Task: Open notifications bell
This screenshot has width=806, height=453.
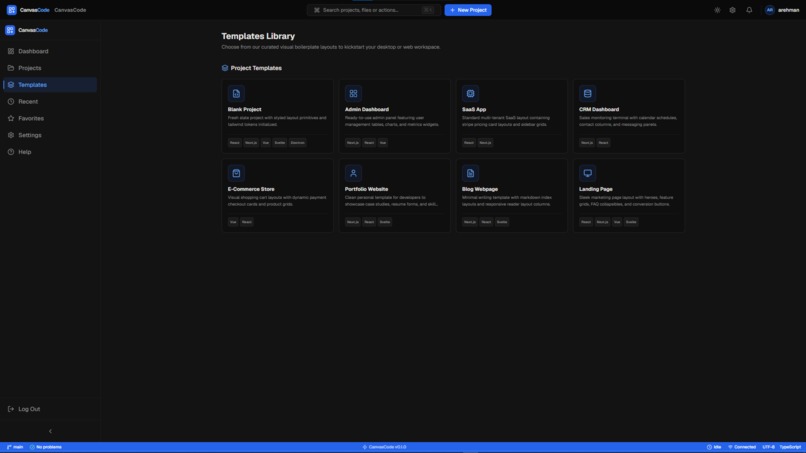Action: (x=749, y=10)
